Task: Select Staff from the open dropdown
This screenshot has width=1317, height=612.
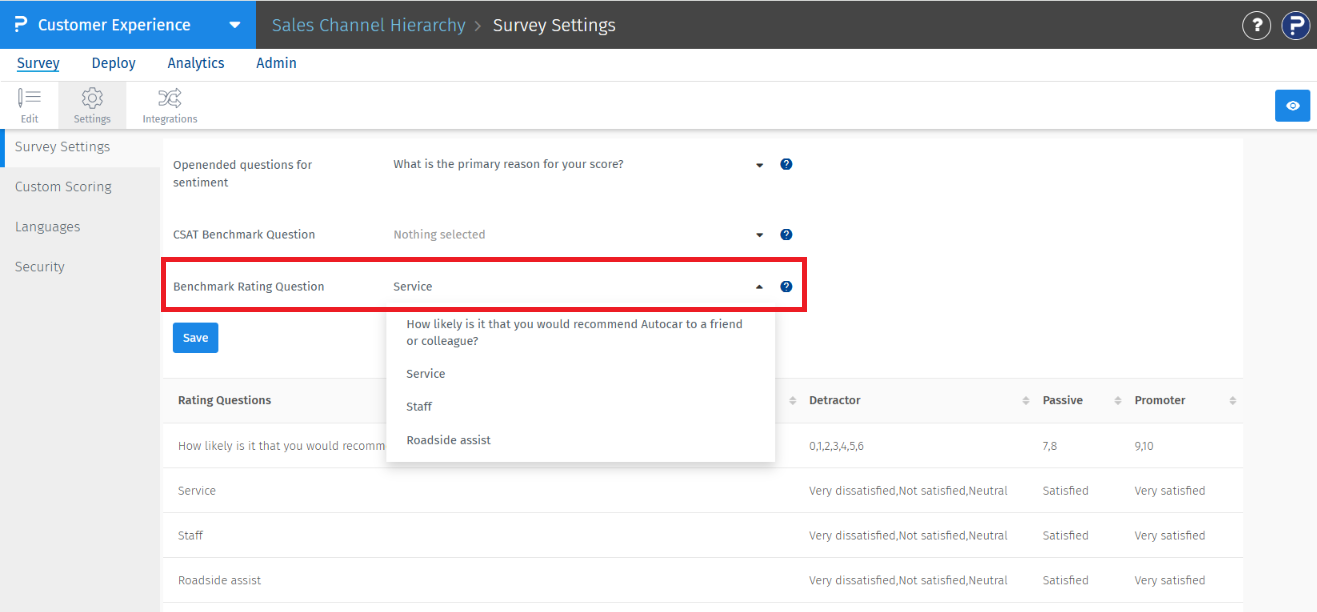Action: (418, 406)
